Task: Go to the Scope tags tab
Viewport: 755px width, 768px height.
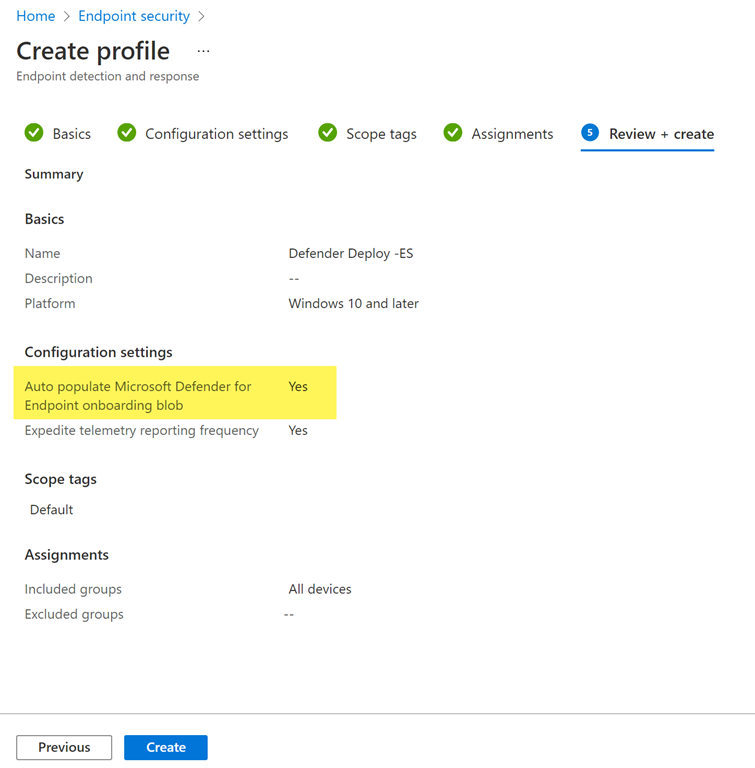Action: (x=381, y=134)
